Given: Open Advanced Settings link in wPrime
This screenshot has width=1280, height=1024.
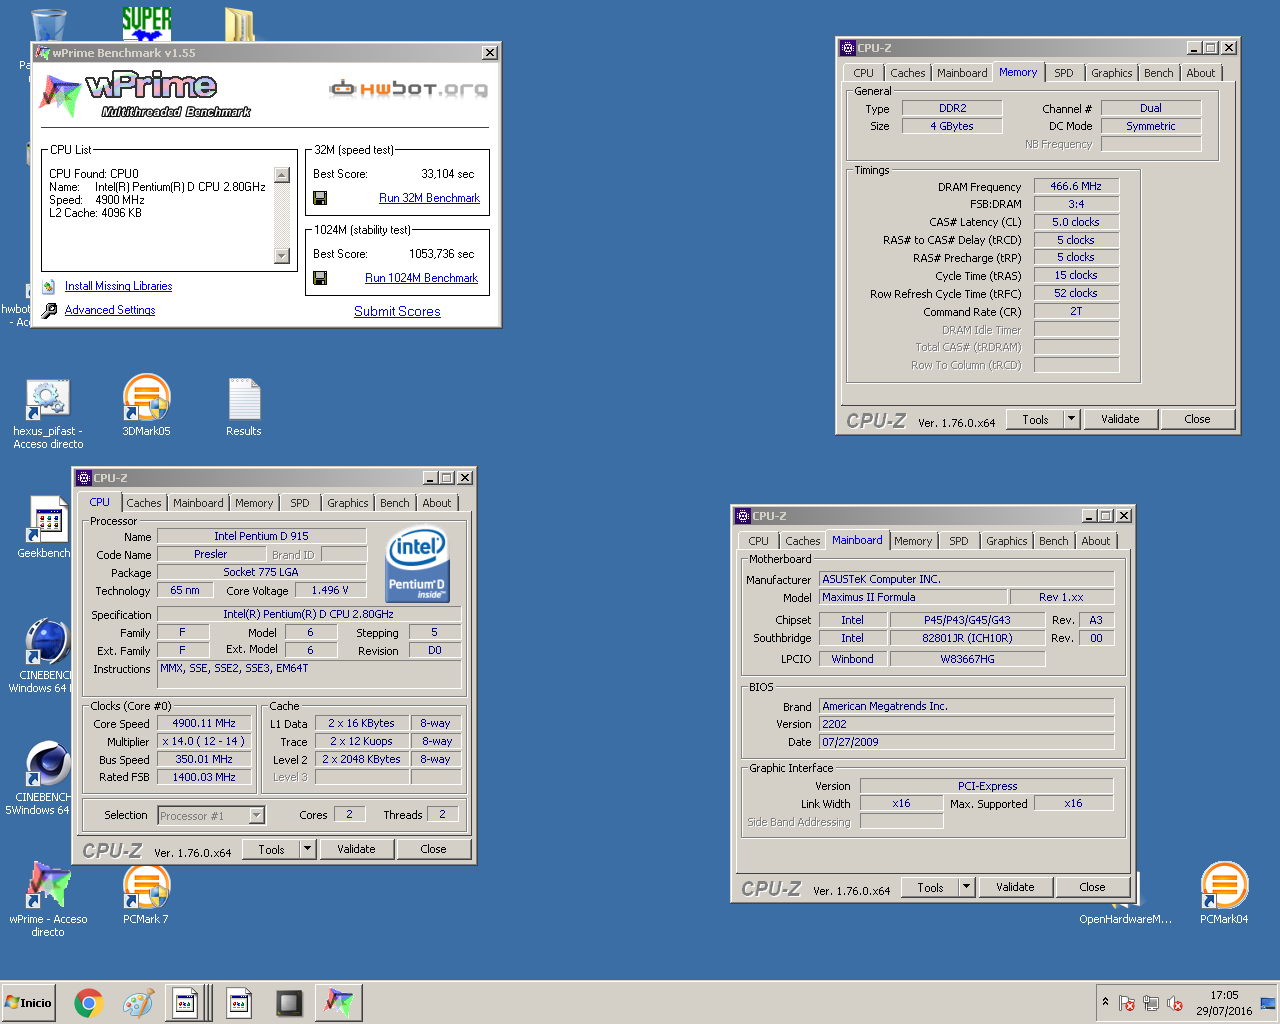Looking at the screenshot, I should point(110,310).
